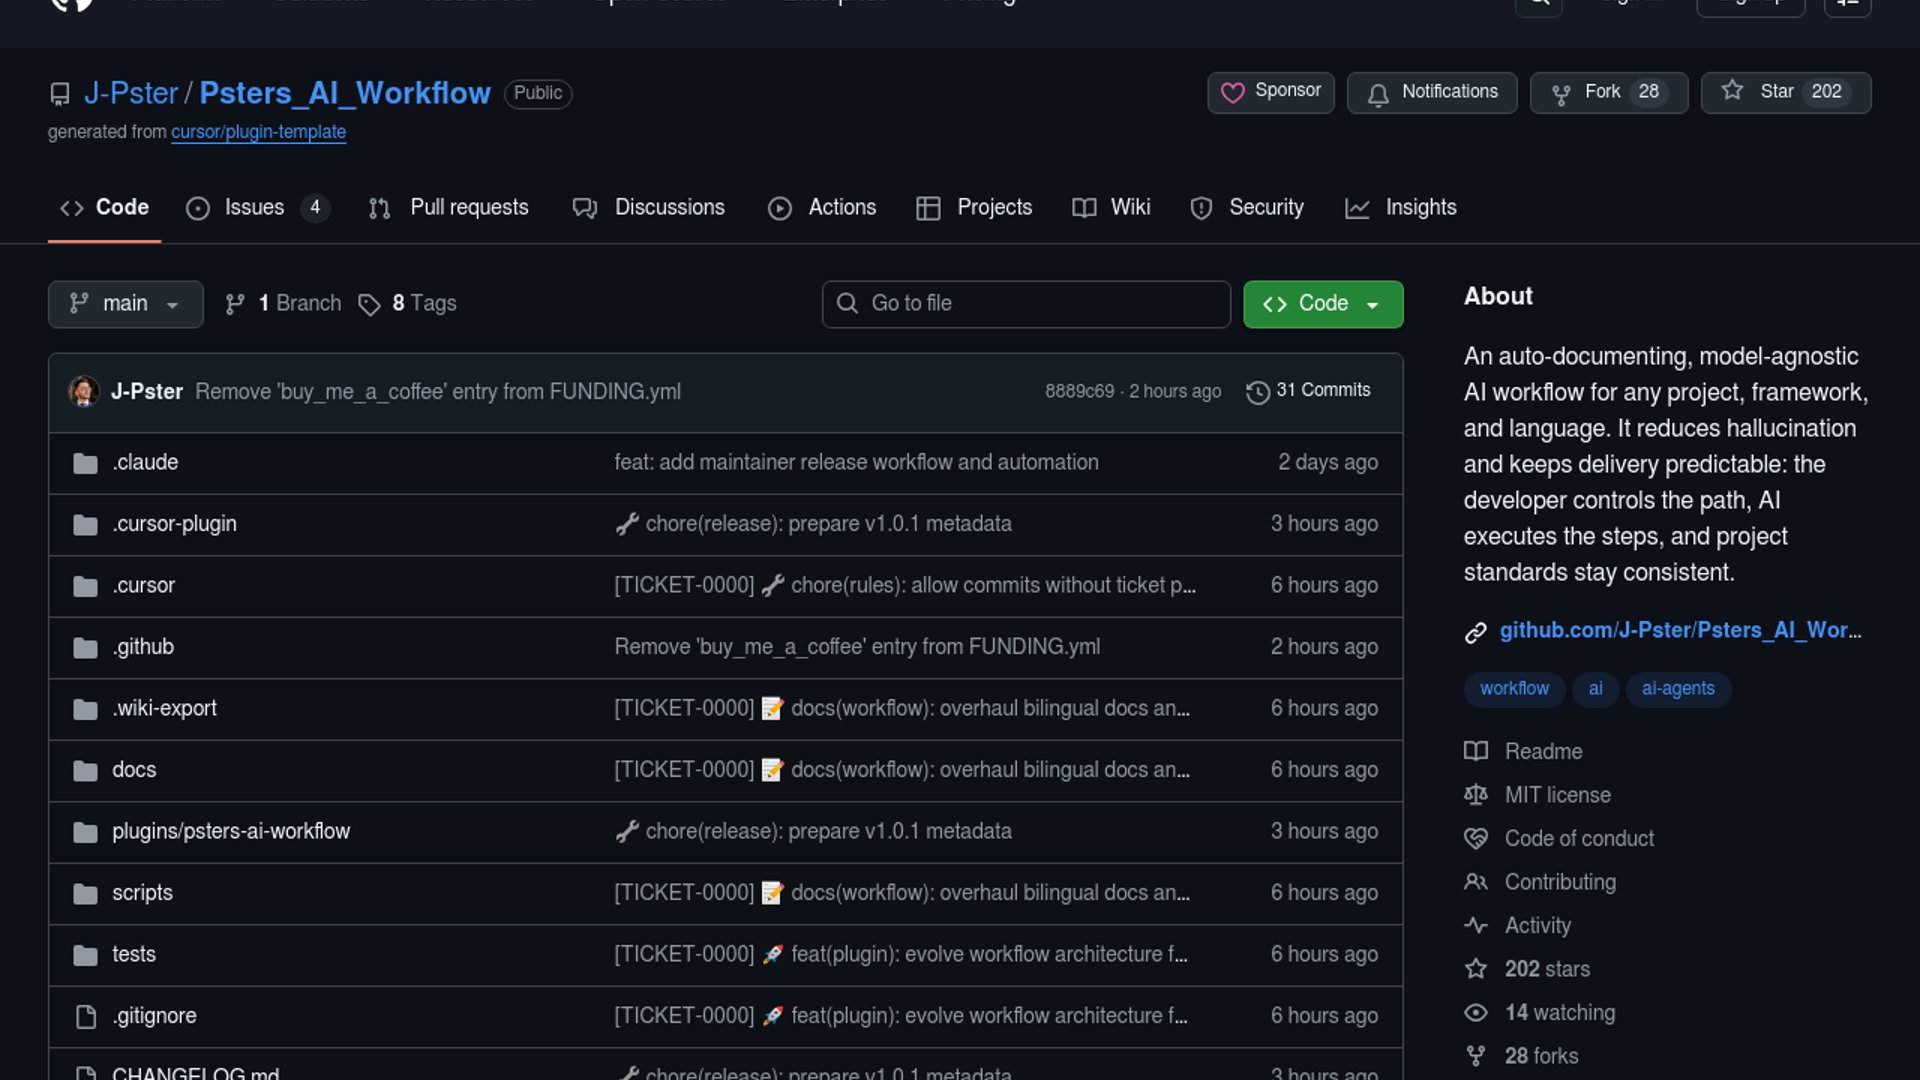Screen dimensions: 1920x1080
Task: Open the .gitignore file
Action: click(x=154, y=1016)
